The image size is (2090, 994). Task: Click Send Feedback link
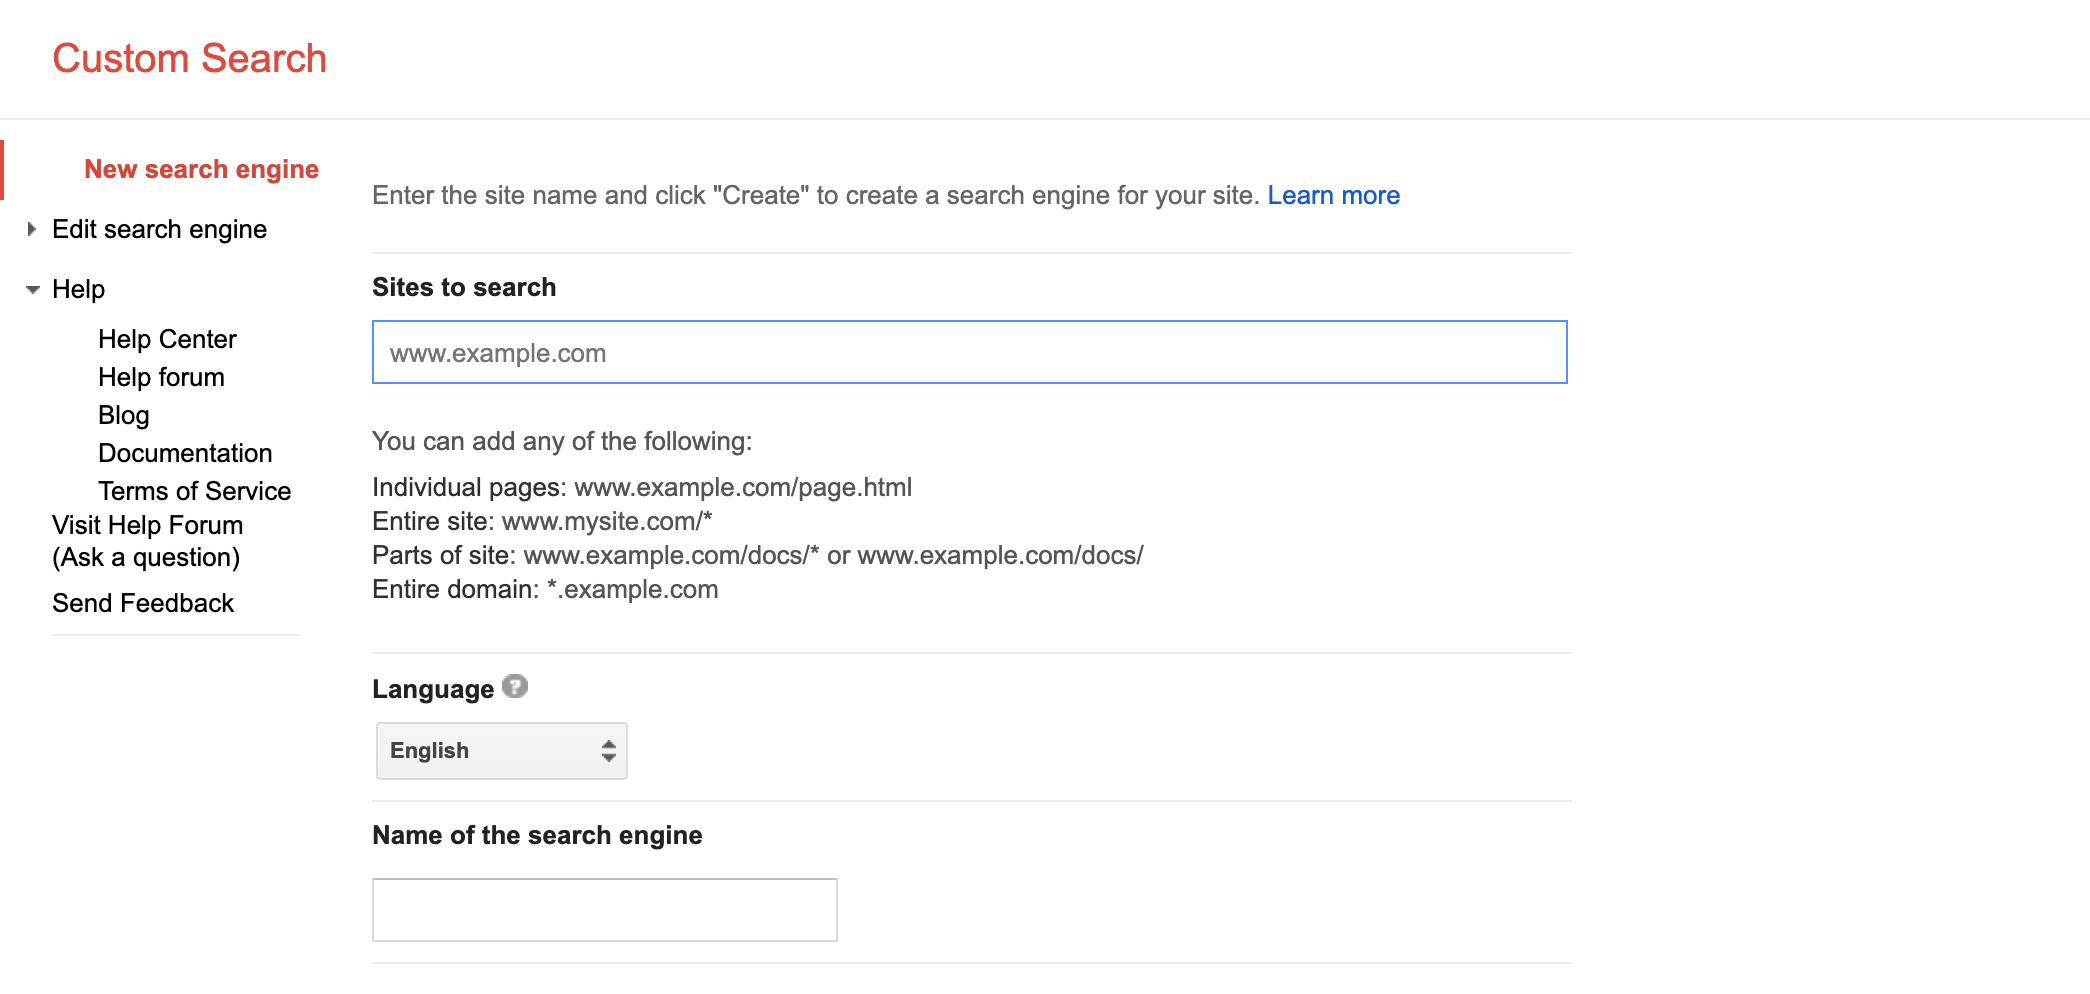(x=143, y=603)
